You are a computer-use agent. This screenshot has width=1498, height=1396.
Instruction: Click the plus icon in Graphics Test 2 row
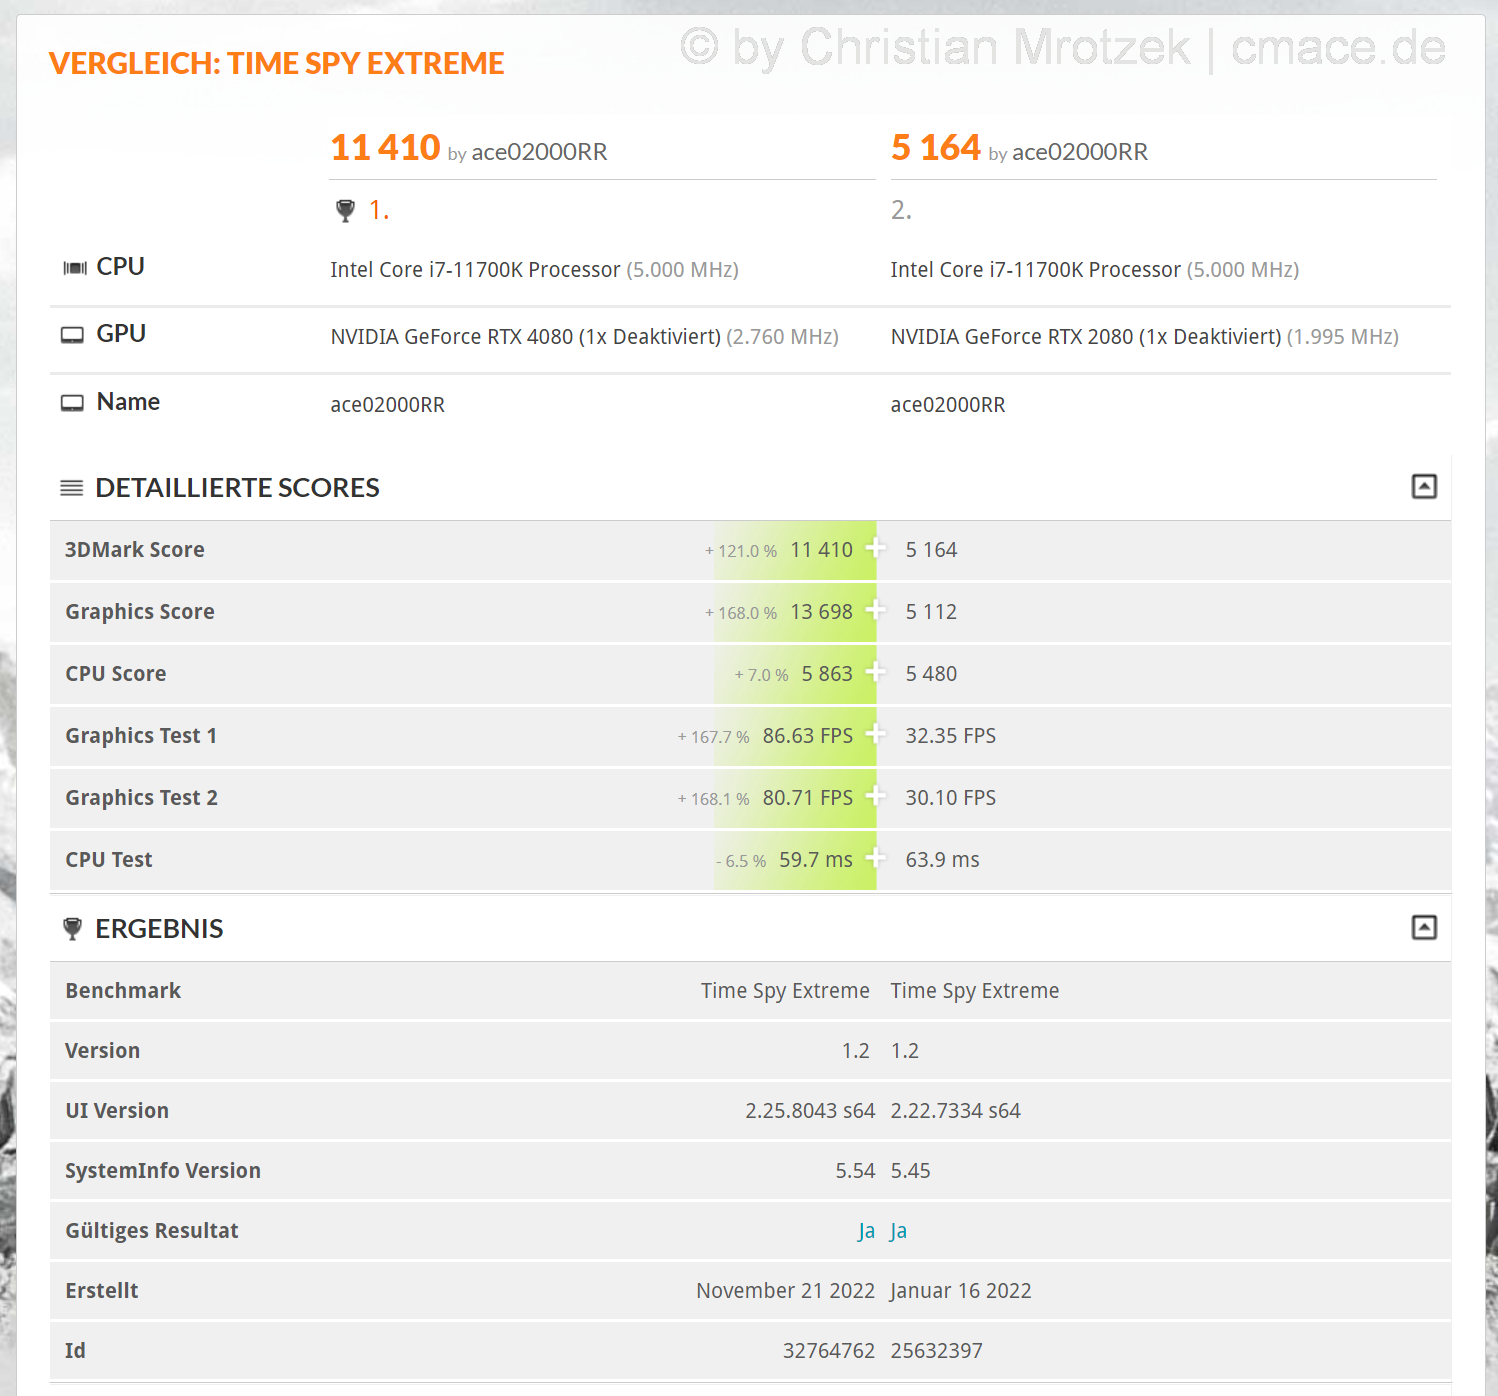coord(875,797)
